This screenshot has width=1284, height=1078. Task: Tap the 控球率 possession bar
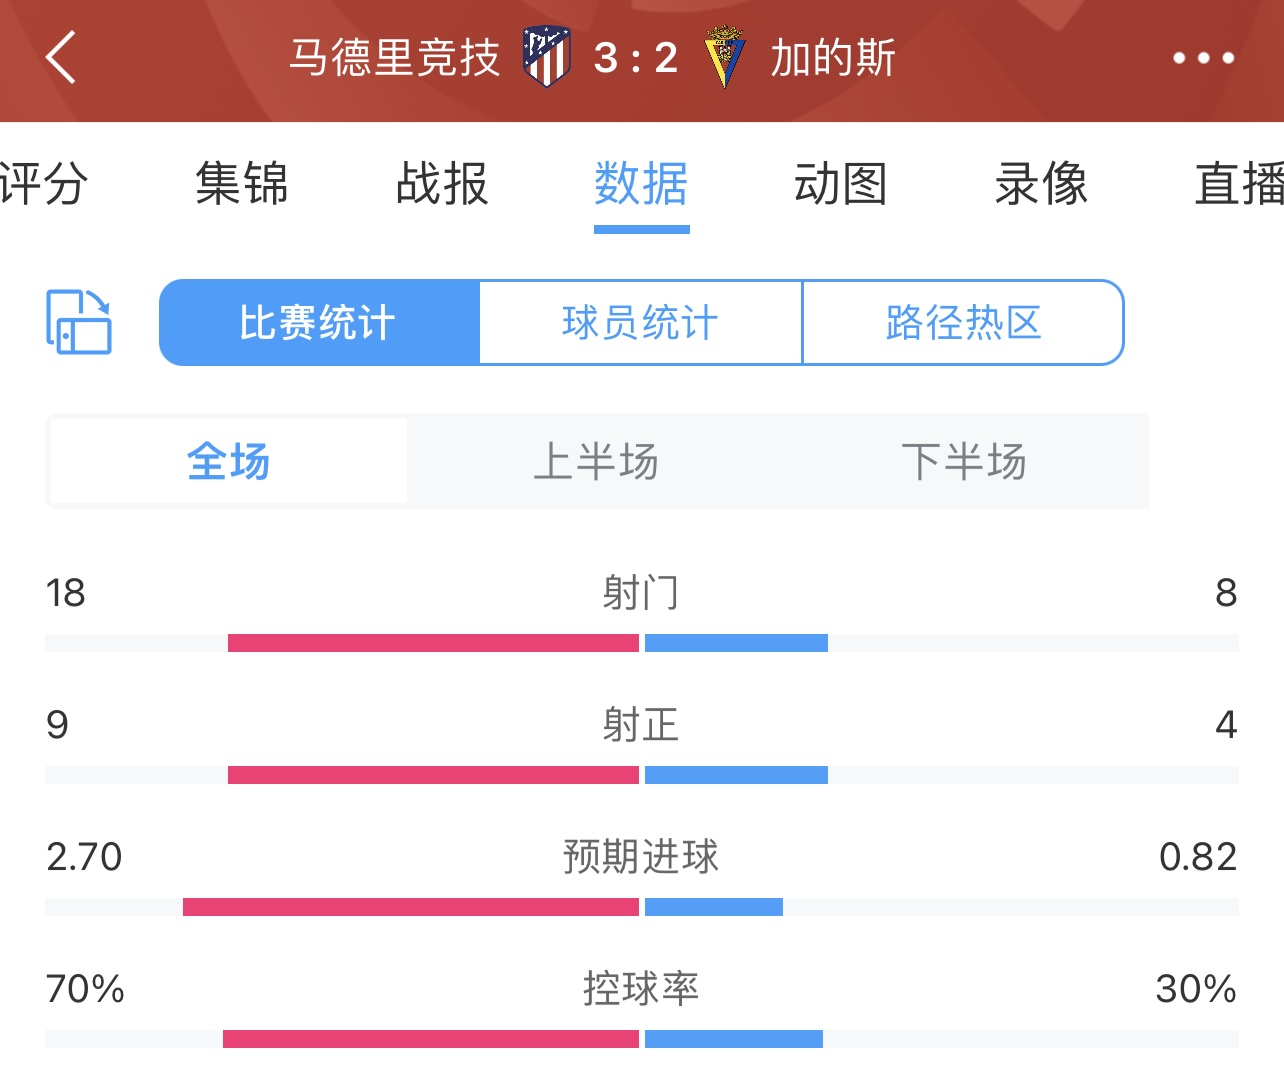click(642, 1039)
